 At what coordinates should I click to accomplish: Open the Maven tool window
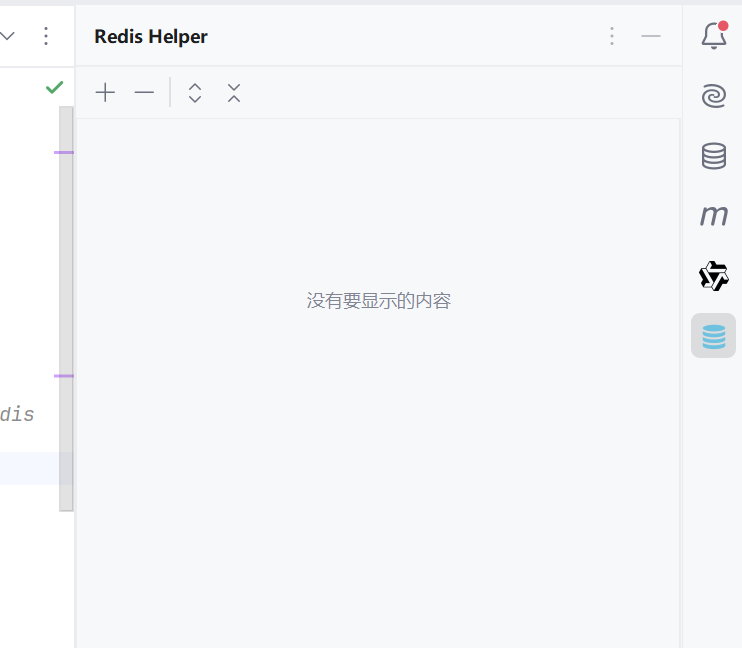pos(714,216)
